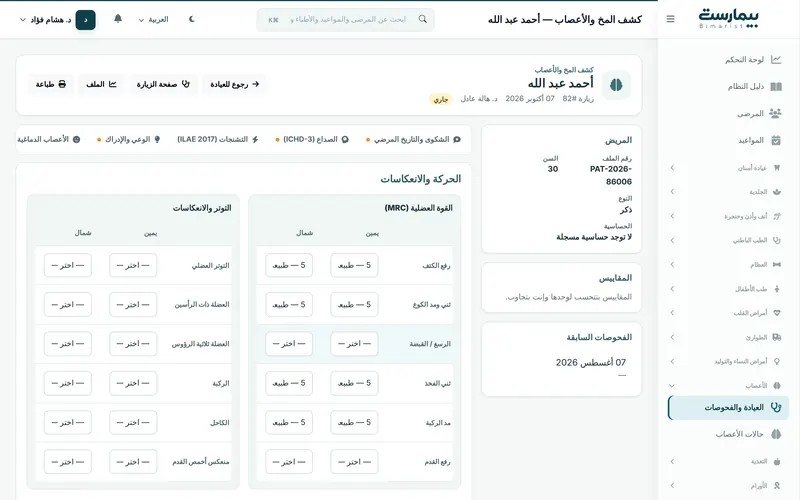Switch to الصداع (ICHD-3) tab
The image size is (800, 500).
pos(312,139)
